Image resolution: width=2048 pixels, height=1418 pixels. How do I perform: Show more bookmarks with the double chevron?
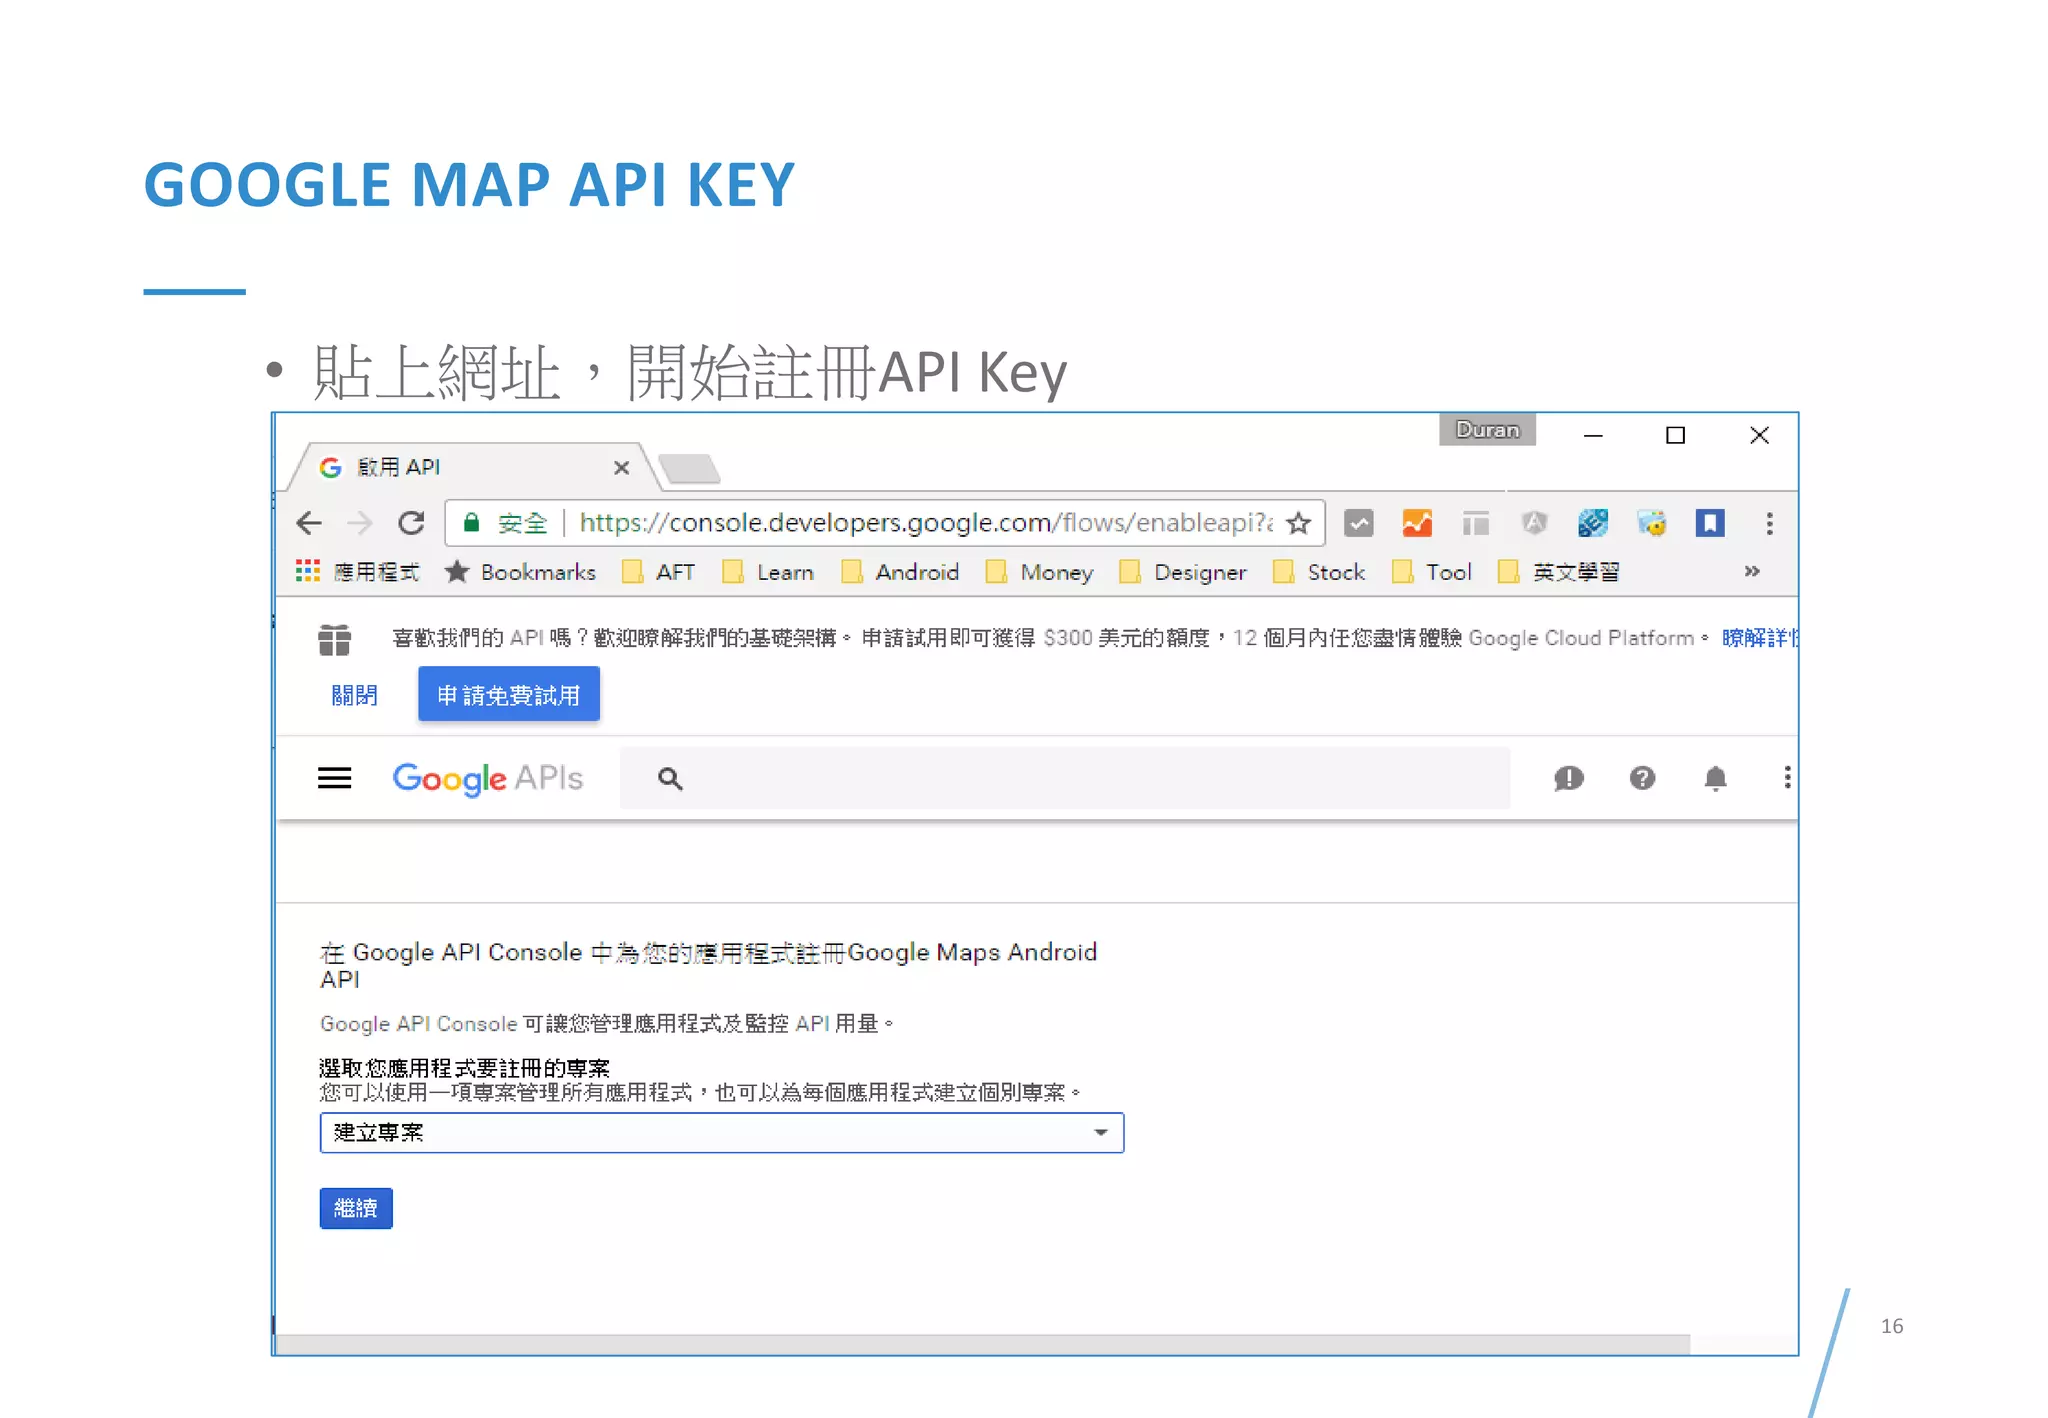pyautogui.click(x=1752, y=571)
